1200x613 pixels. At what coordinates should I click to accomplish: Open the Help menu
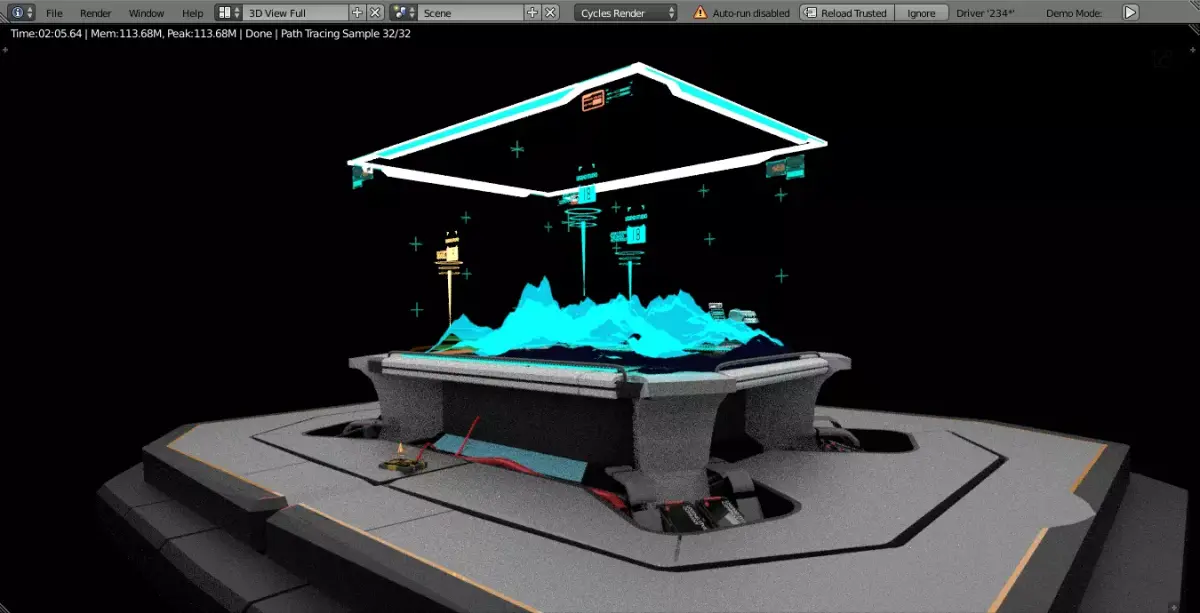(193, 13)
